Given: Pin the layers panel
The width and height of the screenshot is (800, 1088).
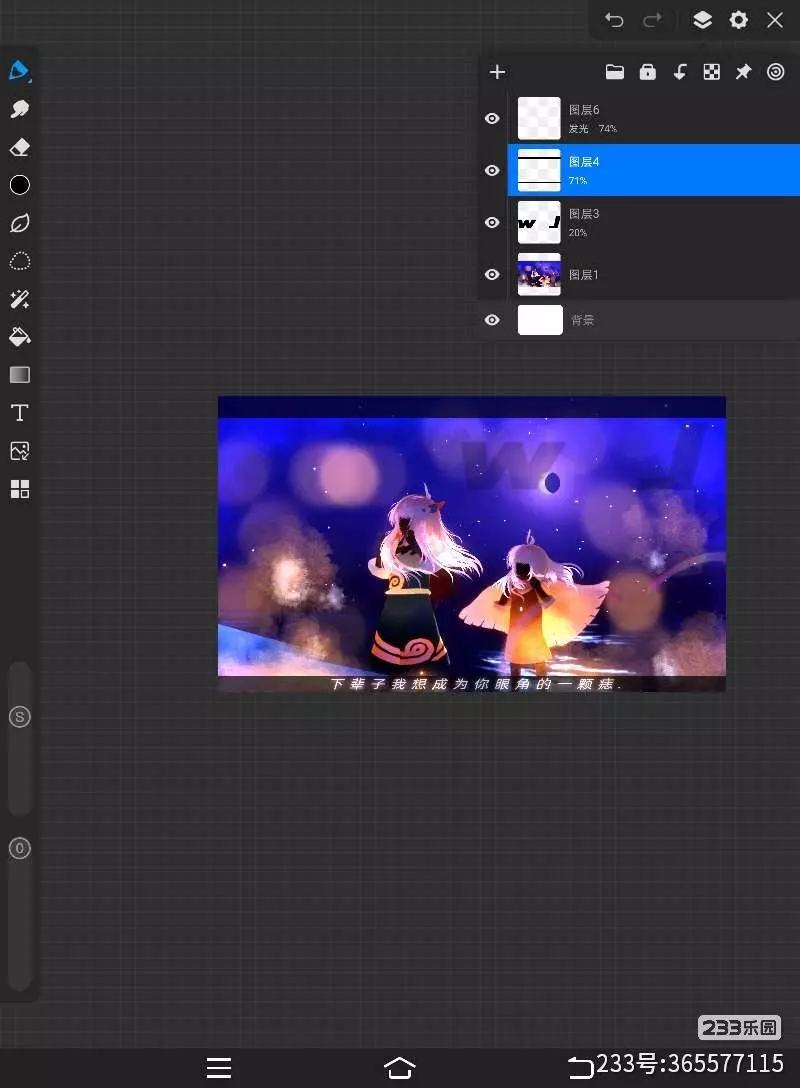Looking at the screenshot, I should tap(744, 72).
